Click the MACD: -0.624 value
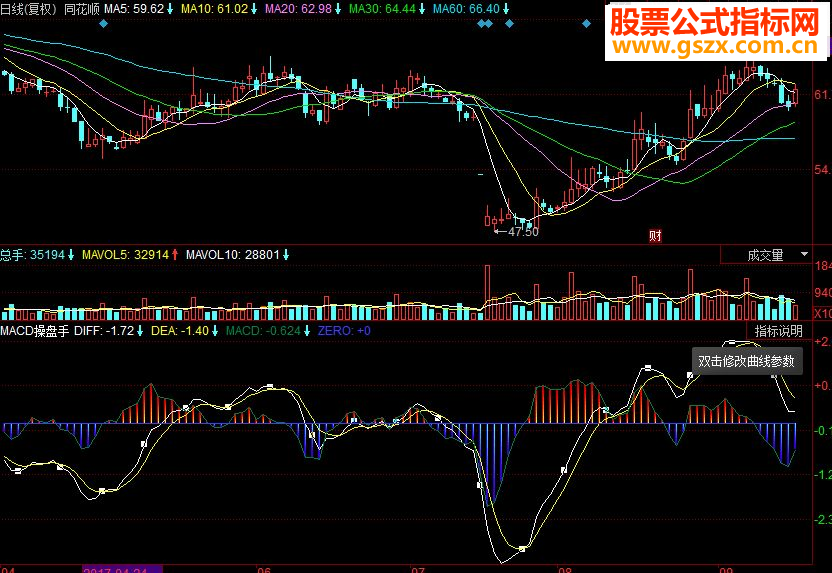832x573 pixels. click(x=263, y=331)
